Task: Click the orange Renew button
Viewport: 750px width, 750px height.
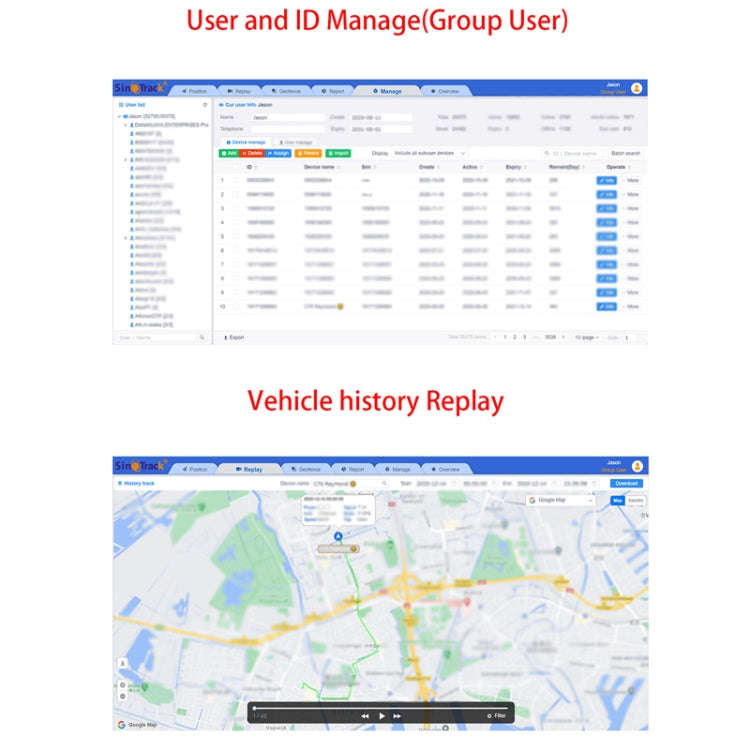Action: [309, 153]
